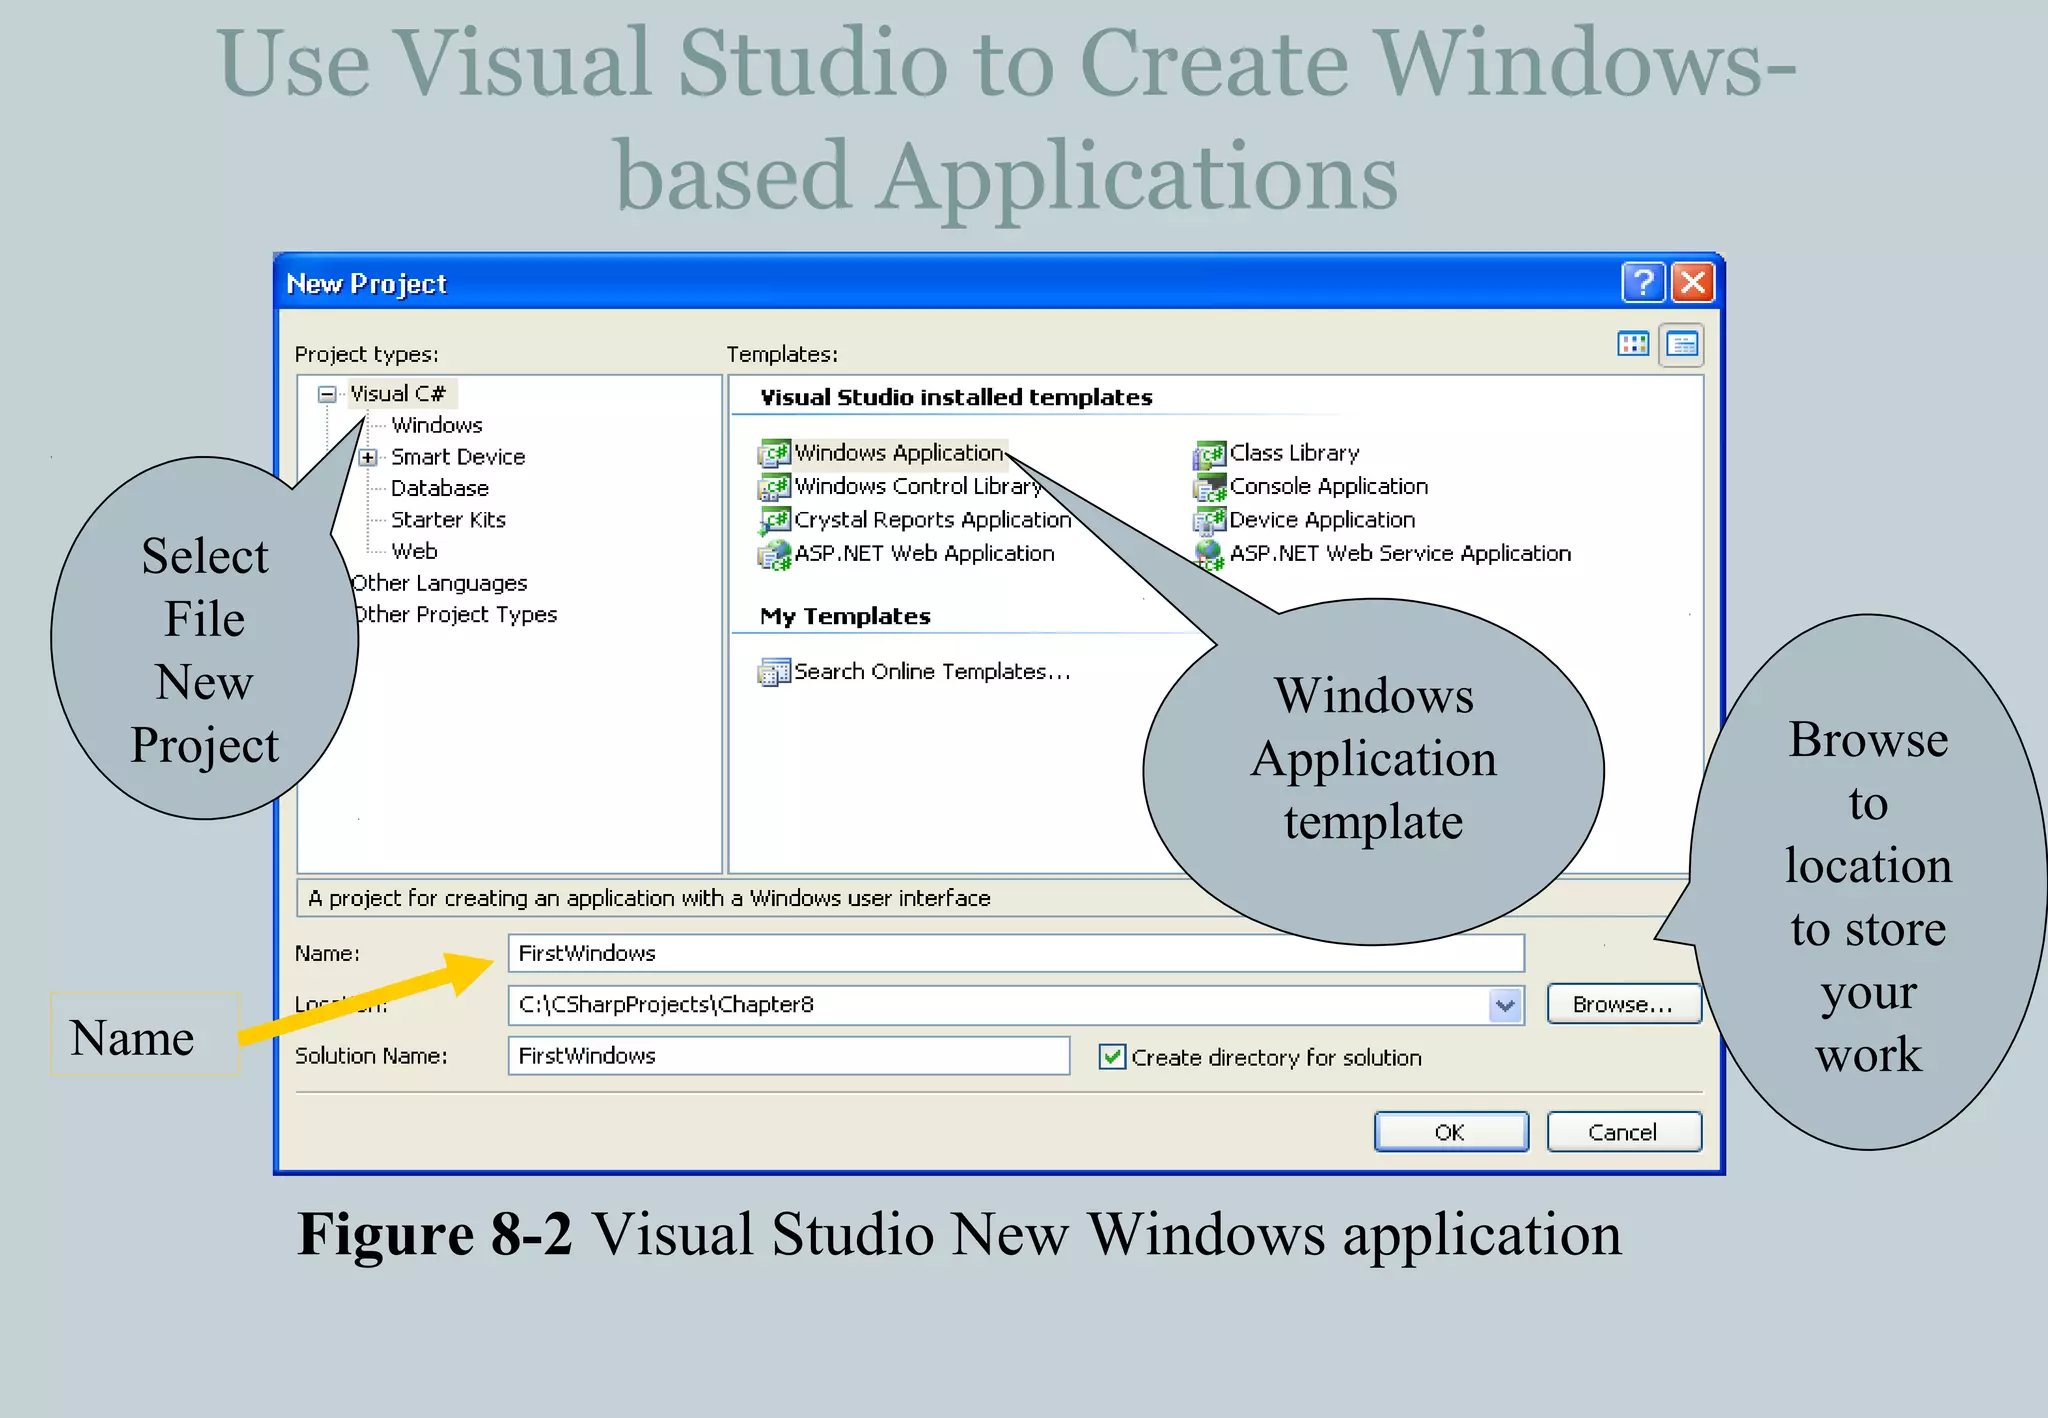The height and width of the screenshot is (1418, 2048).
Task: Select Other Project Types tree item
Action: pyautogui.click(x=455, y=615)
